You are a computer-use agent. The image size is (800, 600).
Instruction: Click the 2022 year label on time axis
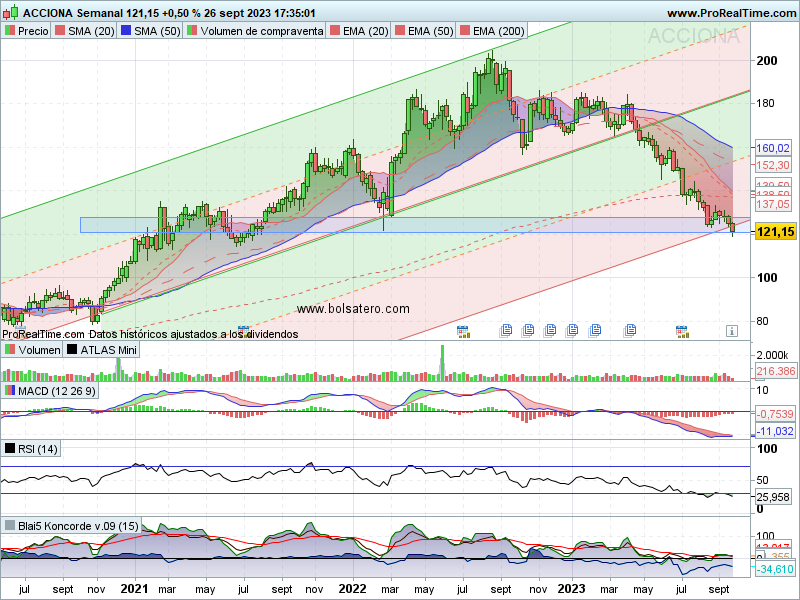click(x=352, y=589)
